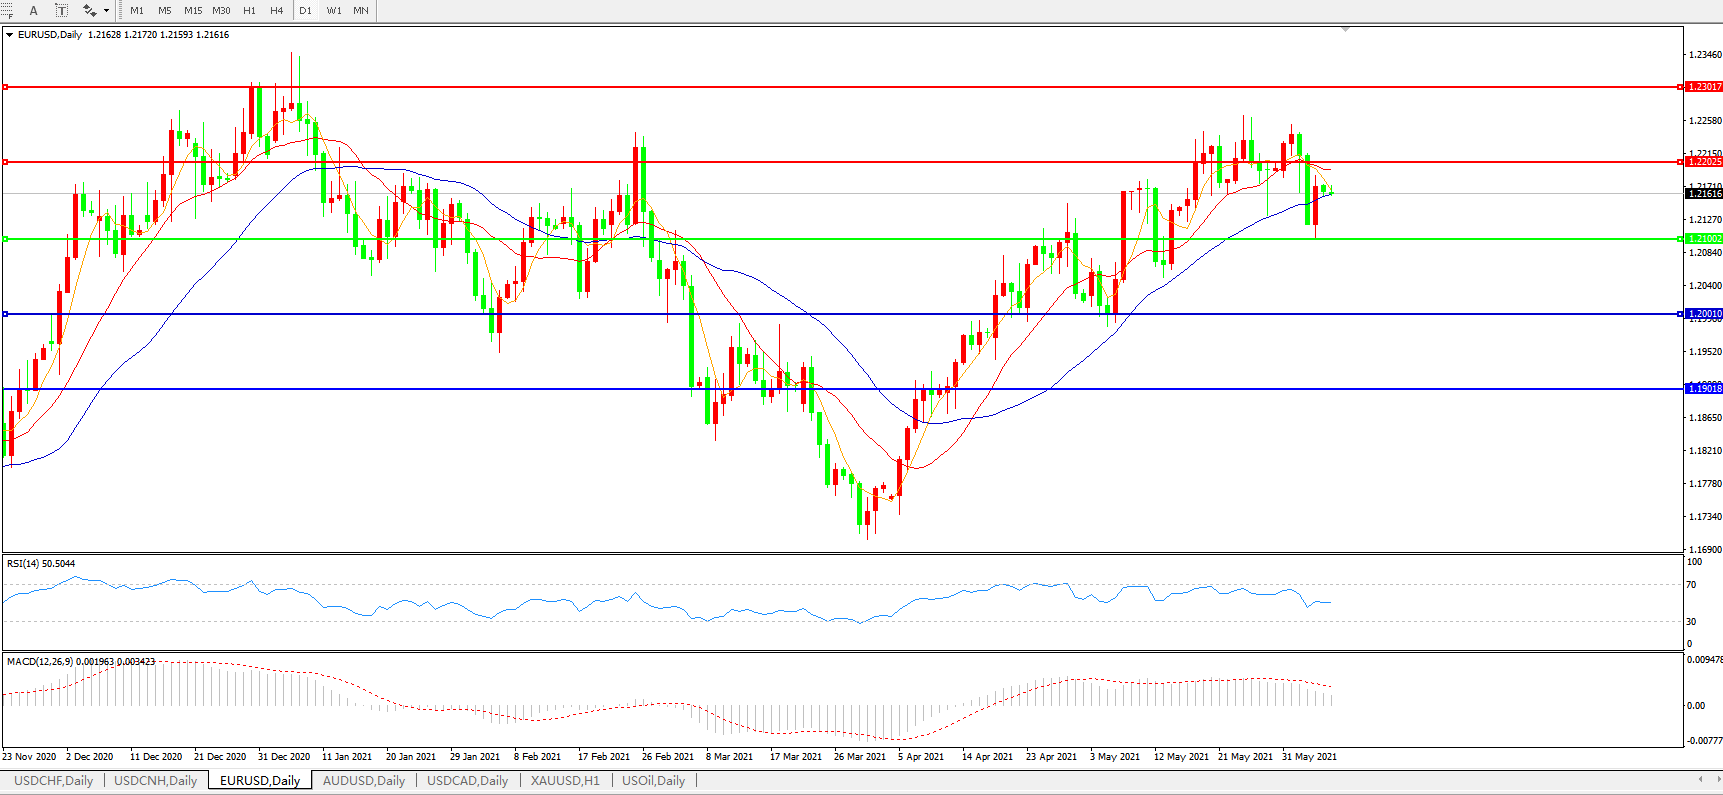Expand the EURUSD,Daily chart title triangle
This screenshot has width=1723, height=795.
tap(10, 35)
